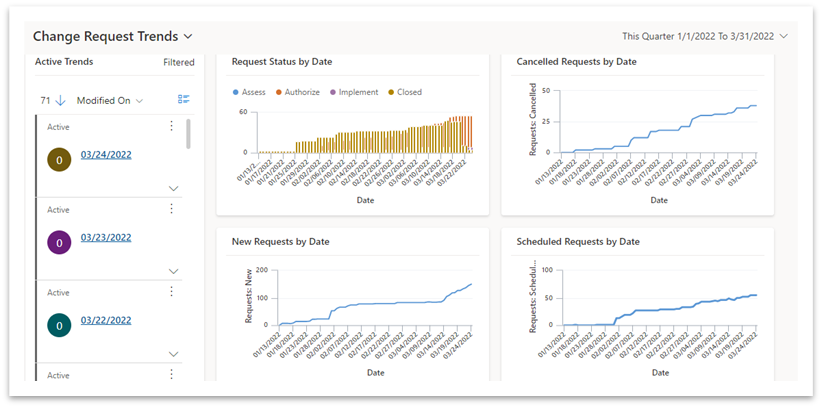This screenshot has height=408, width=822.
Task: Toggle the Authorize legend series
Action: pos(297,92)
